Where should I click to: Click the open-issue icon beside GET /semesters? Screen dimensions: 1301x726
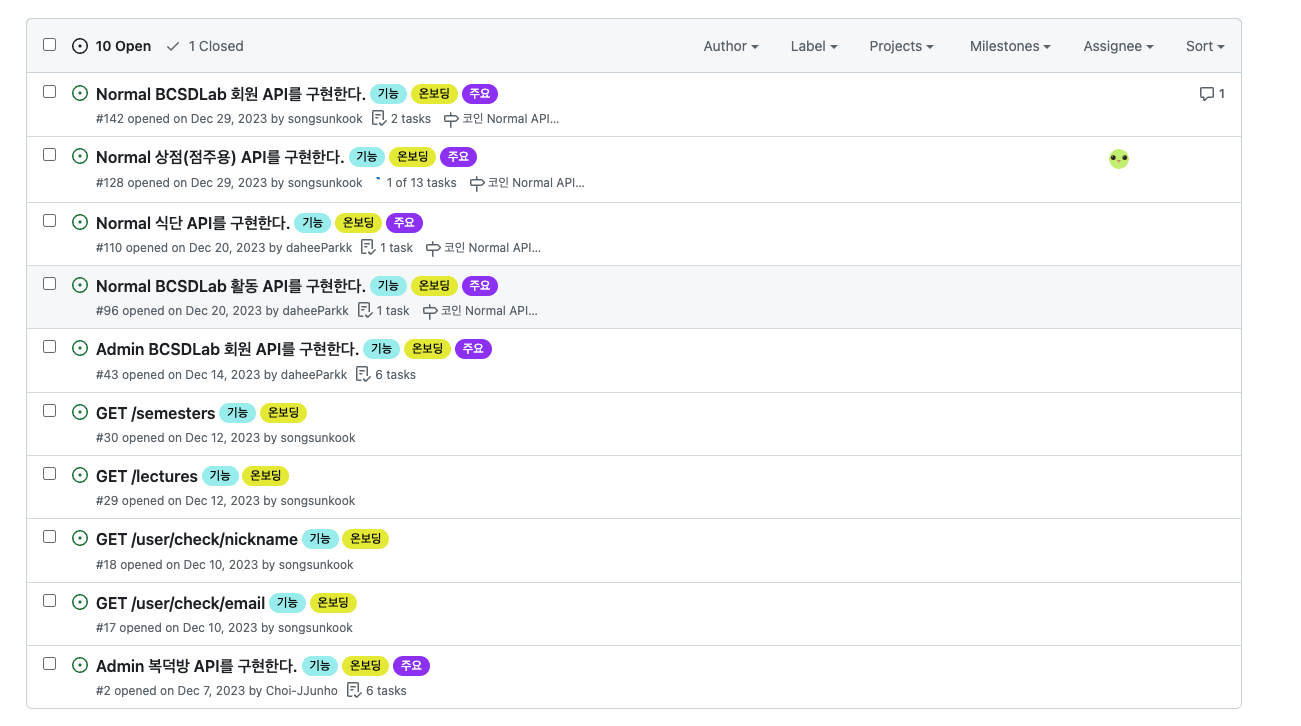(x=80, y=412)
